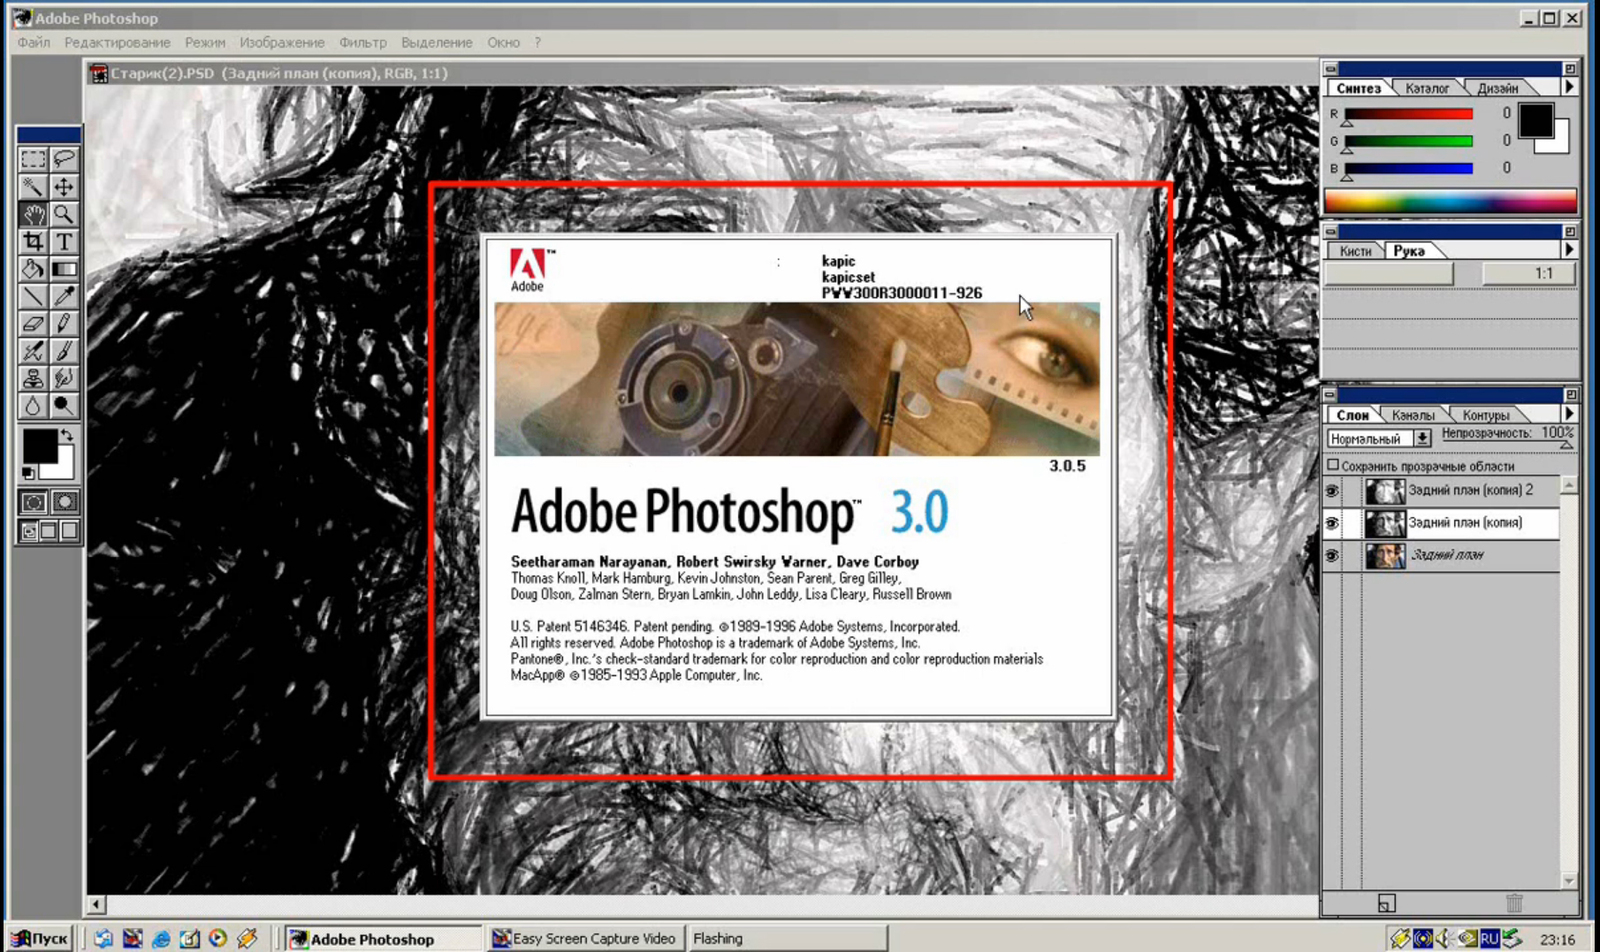Select the Hand tool in the toolbox
The image size is (1600, 952).
33,214
